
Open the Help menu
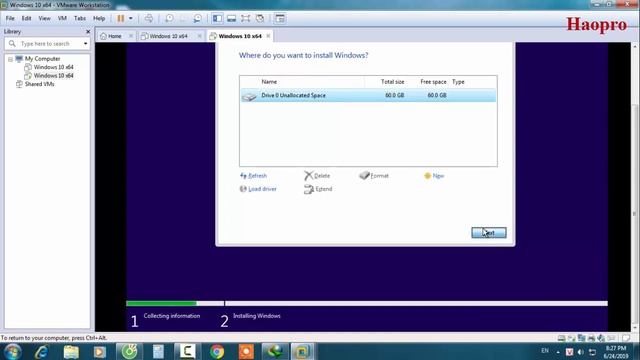99,18
